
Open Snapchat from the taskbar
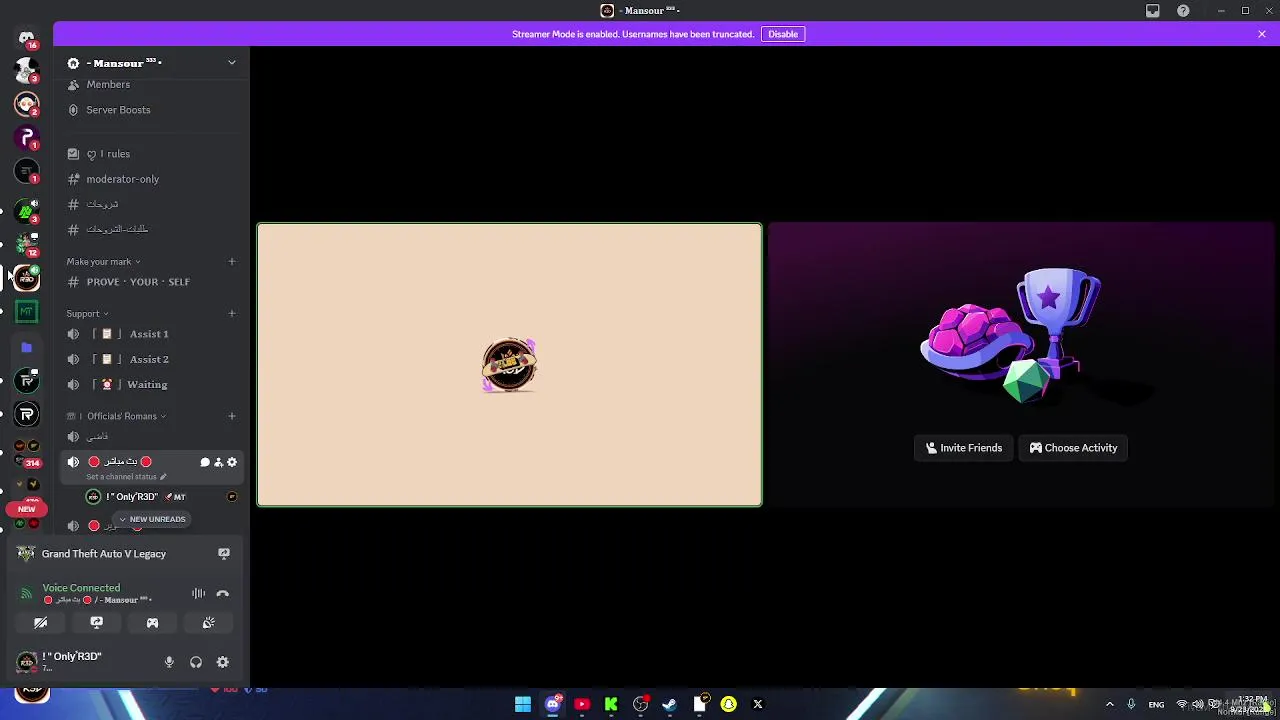[x=728, y=704]
